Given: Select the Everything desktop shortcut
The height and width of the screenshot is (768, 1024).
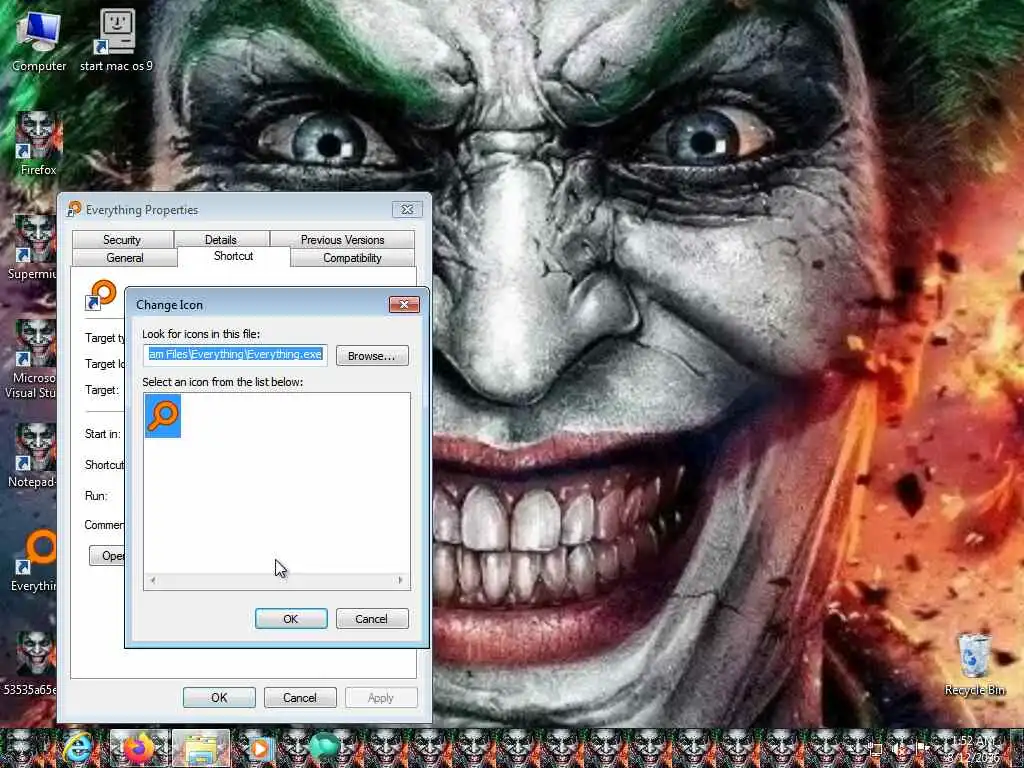Looking at the screenshot, I should 34,560.
